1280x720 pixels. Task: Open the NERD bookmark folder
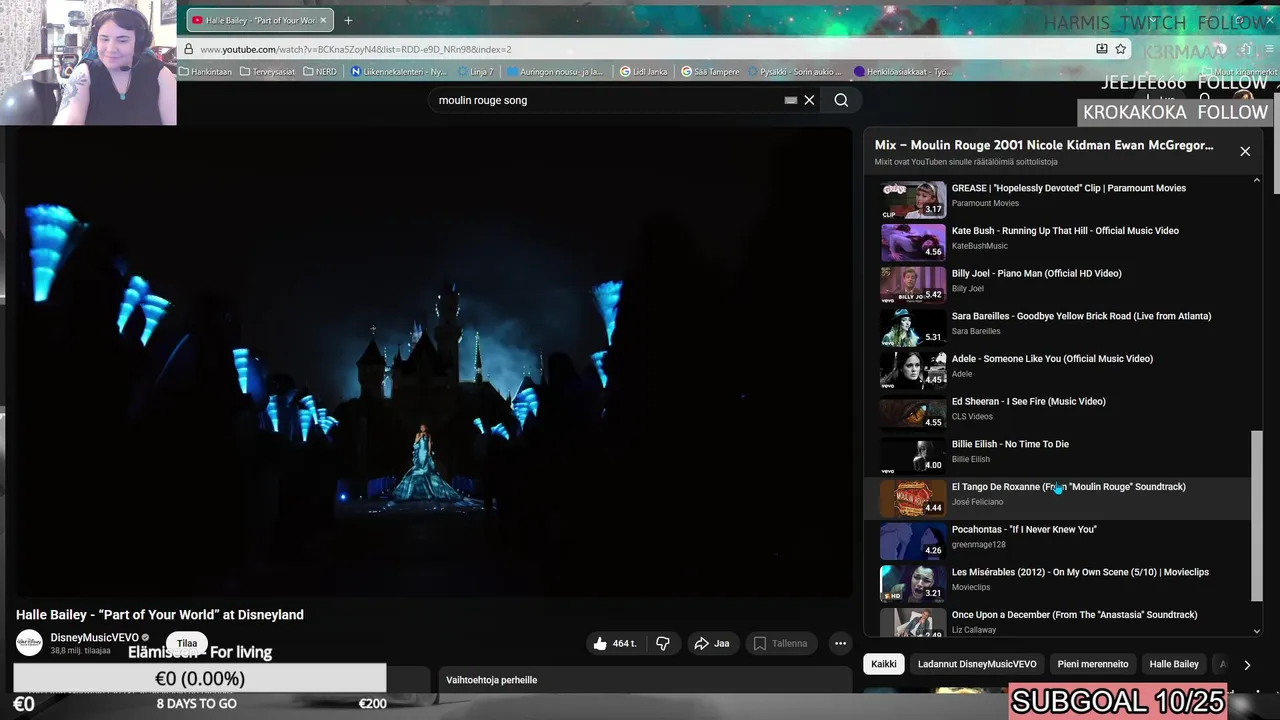coord(320,72)
